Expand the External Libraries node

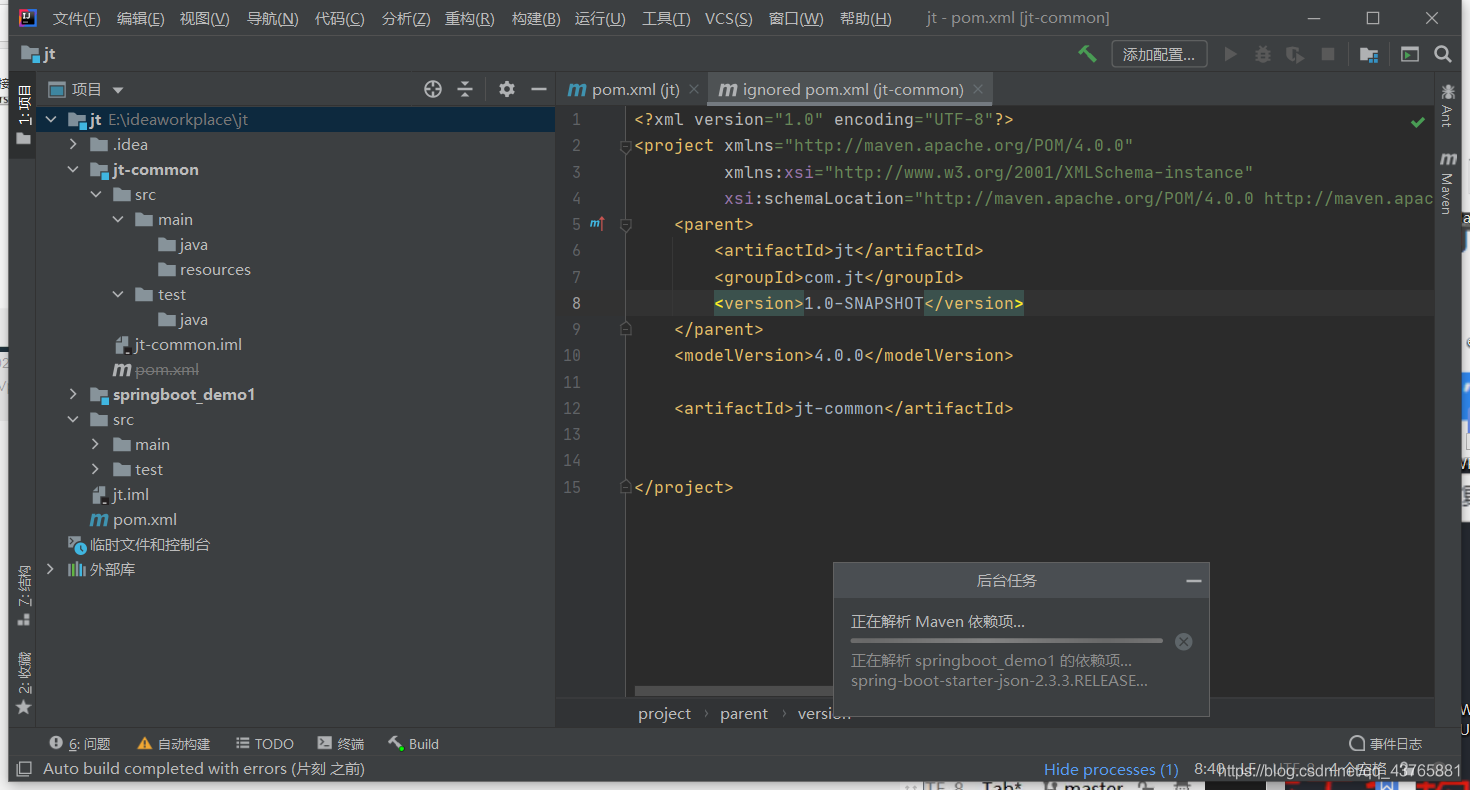[x=51, y=570]
